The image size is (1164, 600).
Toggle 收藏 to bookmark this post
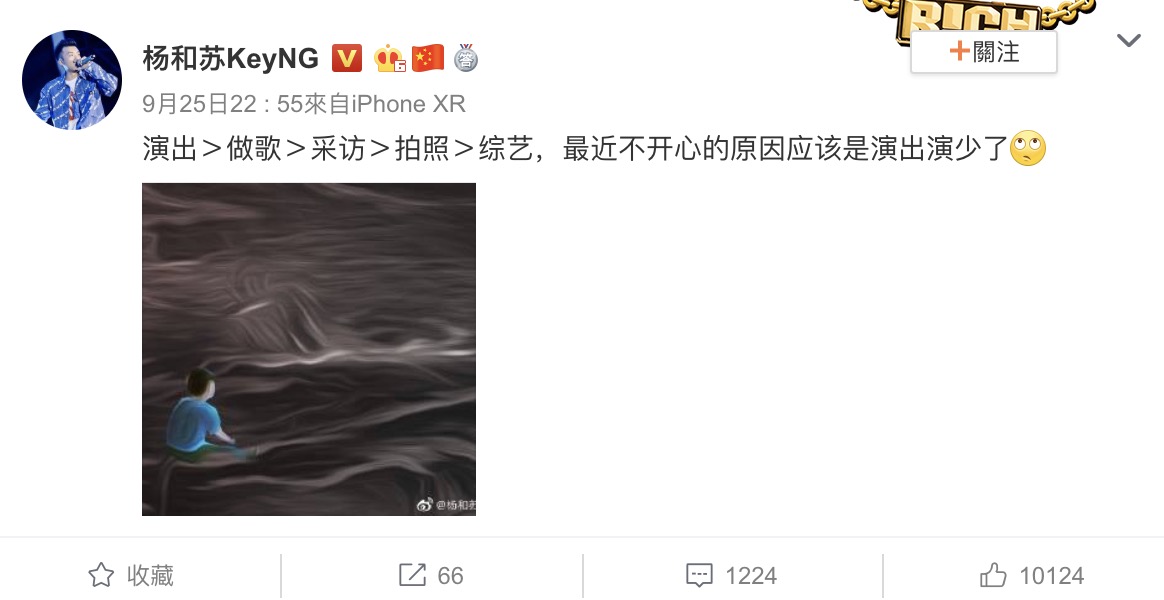pyautogui.click(x=131, y=575)
